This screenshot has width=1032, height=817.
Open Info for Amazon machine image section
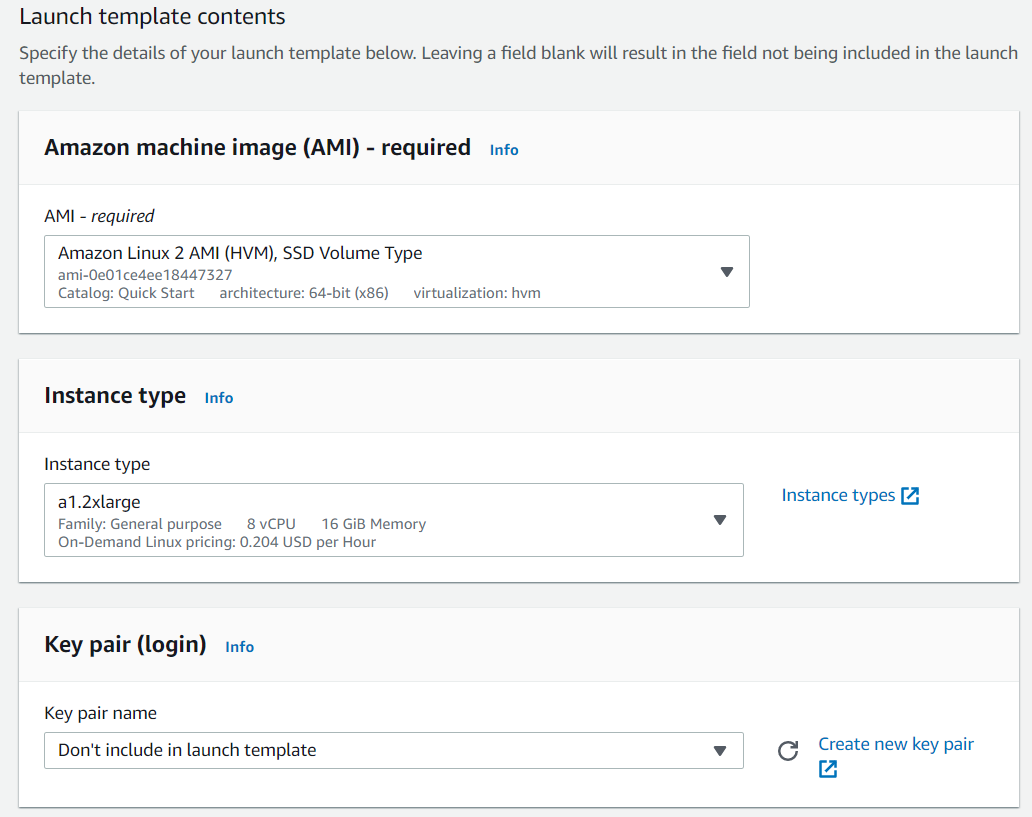click(504, 150)
